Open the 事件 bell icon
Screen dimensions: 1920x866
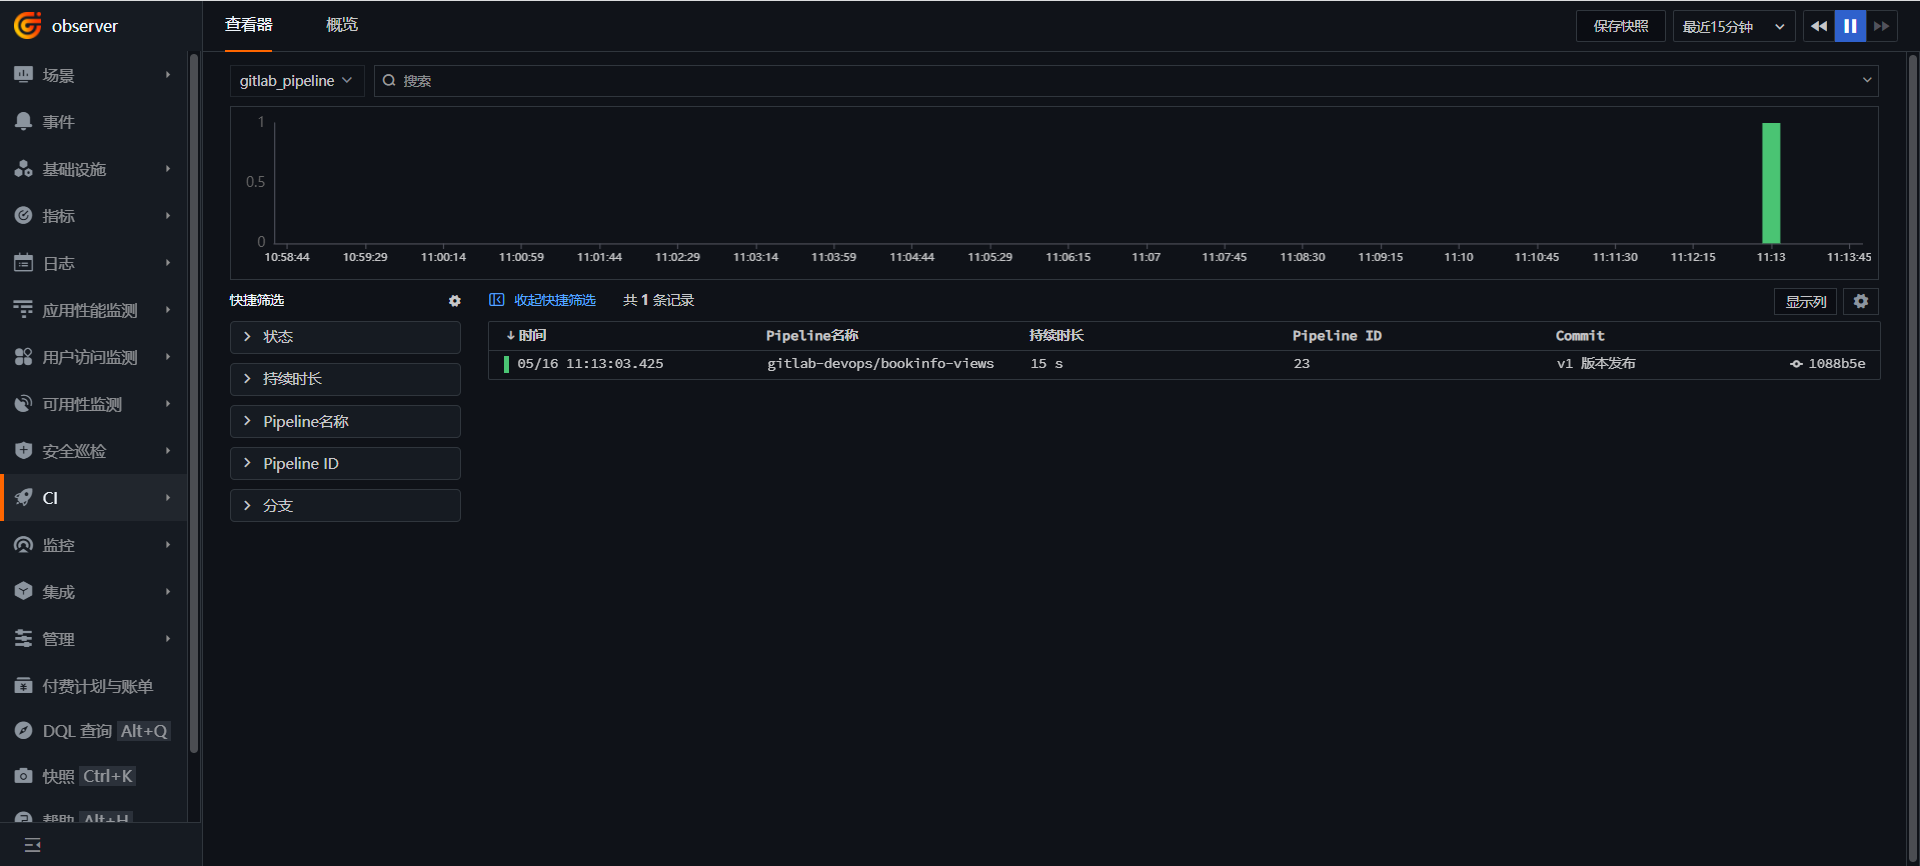pos(23,121)
